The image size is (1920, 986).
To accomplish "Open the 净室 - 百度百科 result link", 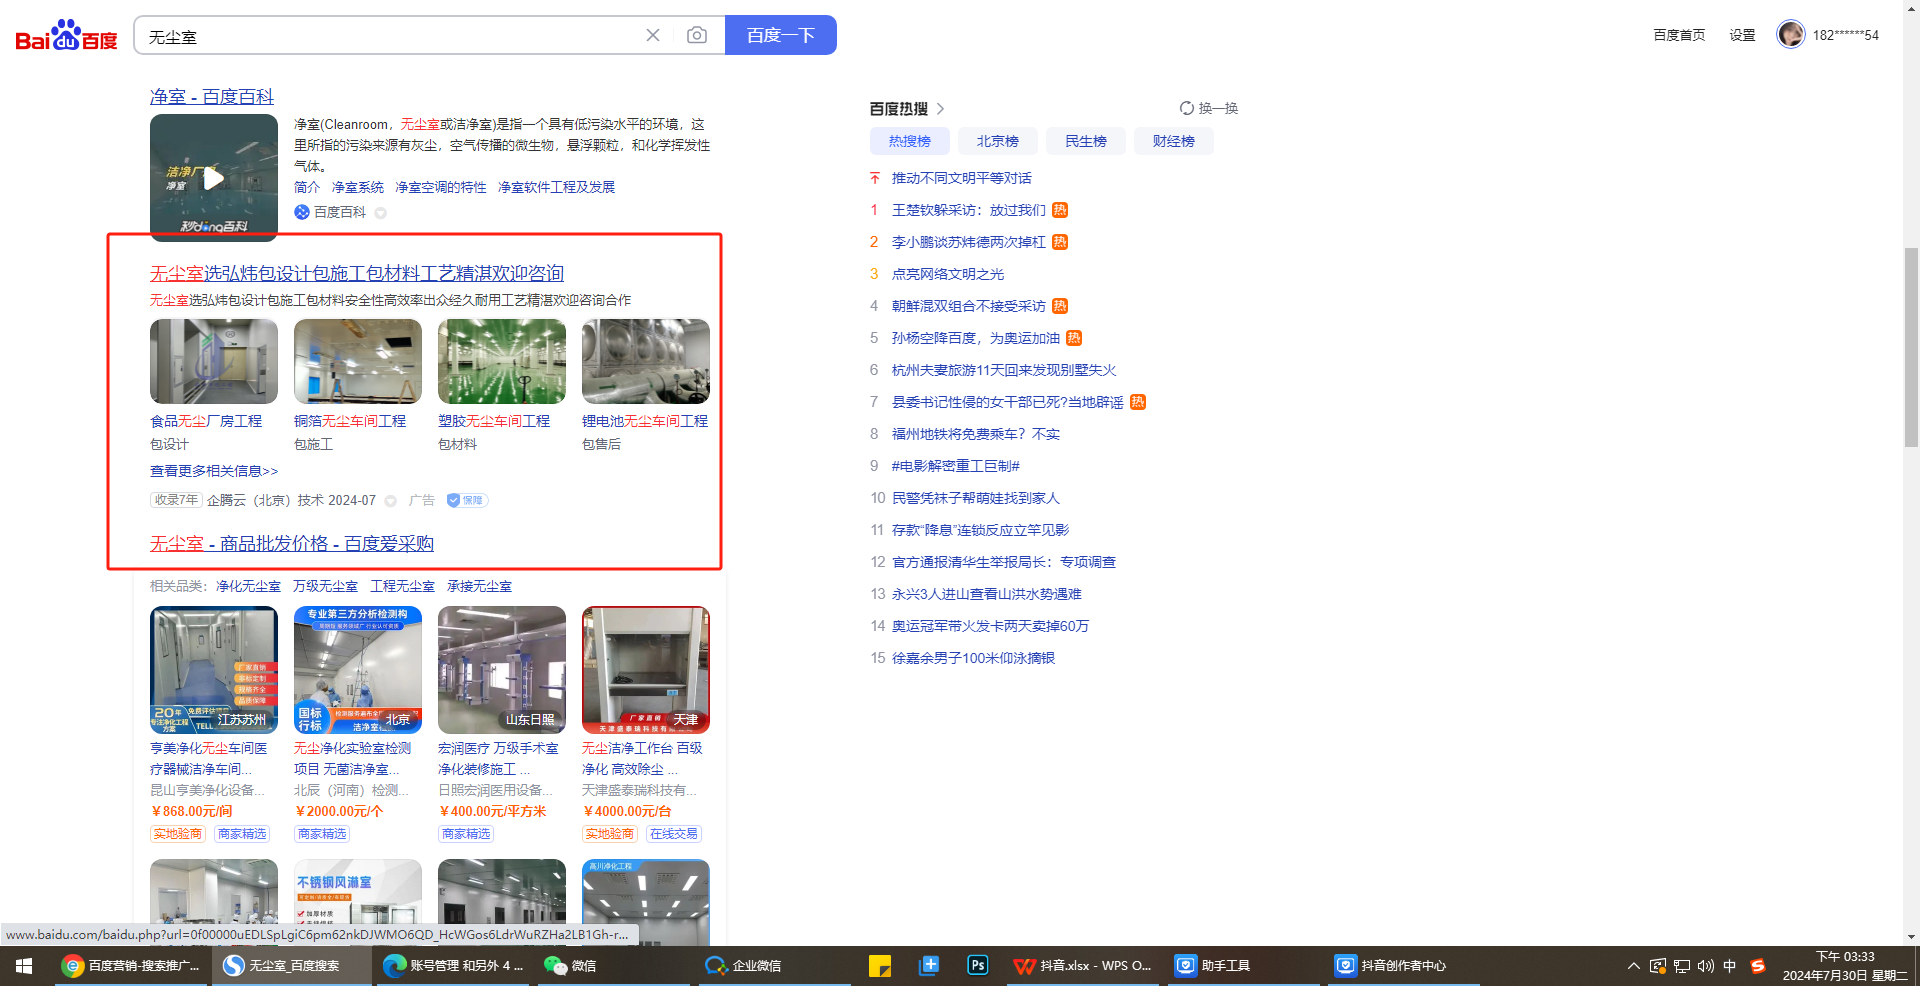I will [x=212, y=96].
